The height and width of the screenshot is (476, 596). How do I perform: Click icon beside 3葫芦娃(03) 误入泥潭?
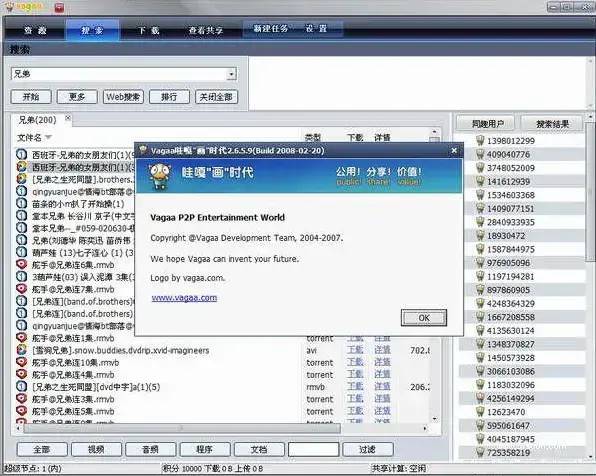[21, 277]
